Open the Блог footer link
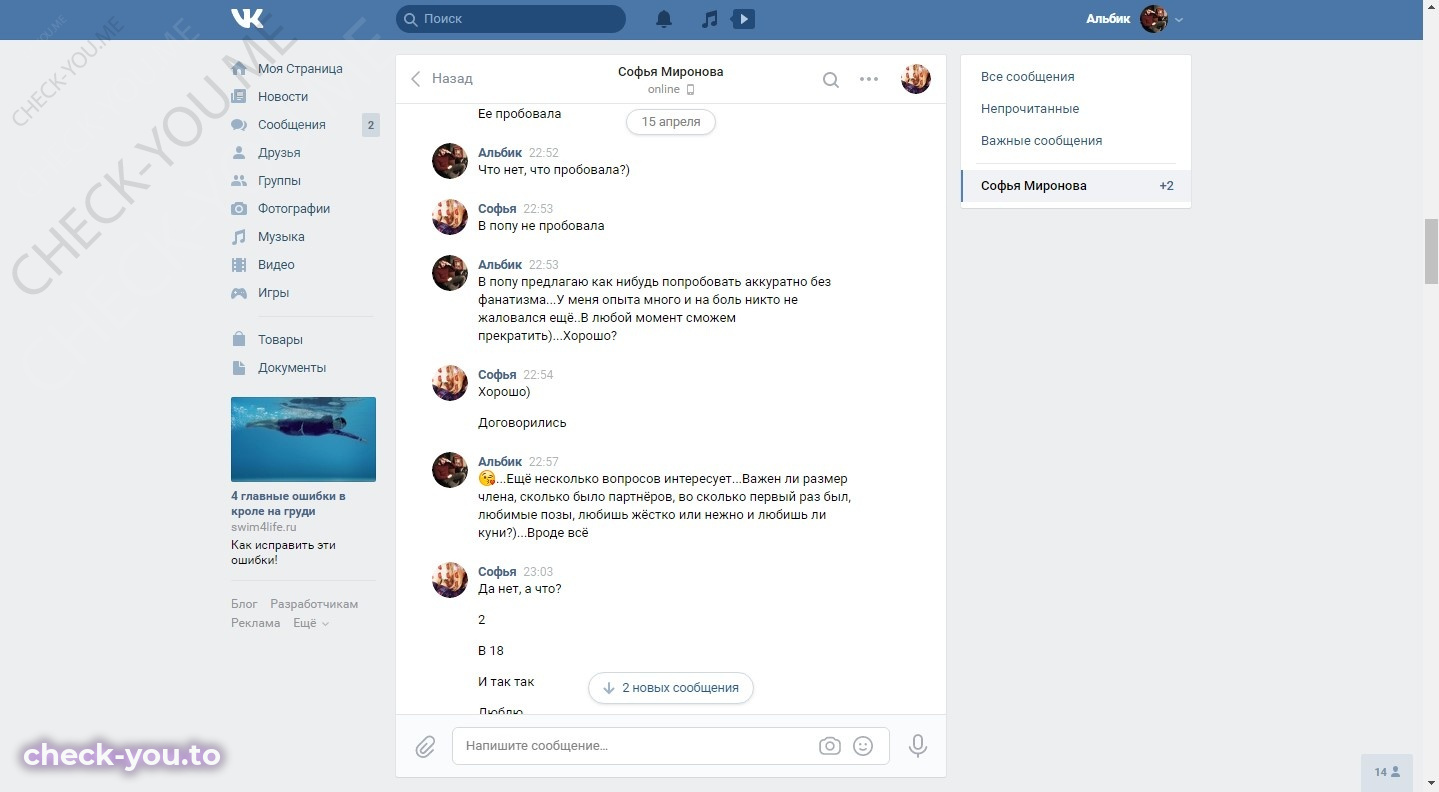The height and width of the screenshot is (792, 1439). [244, 604]
